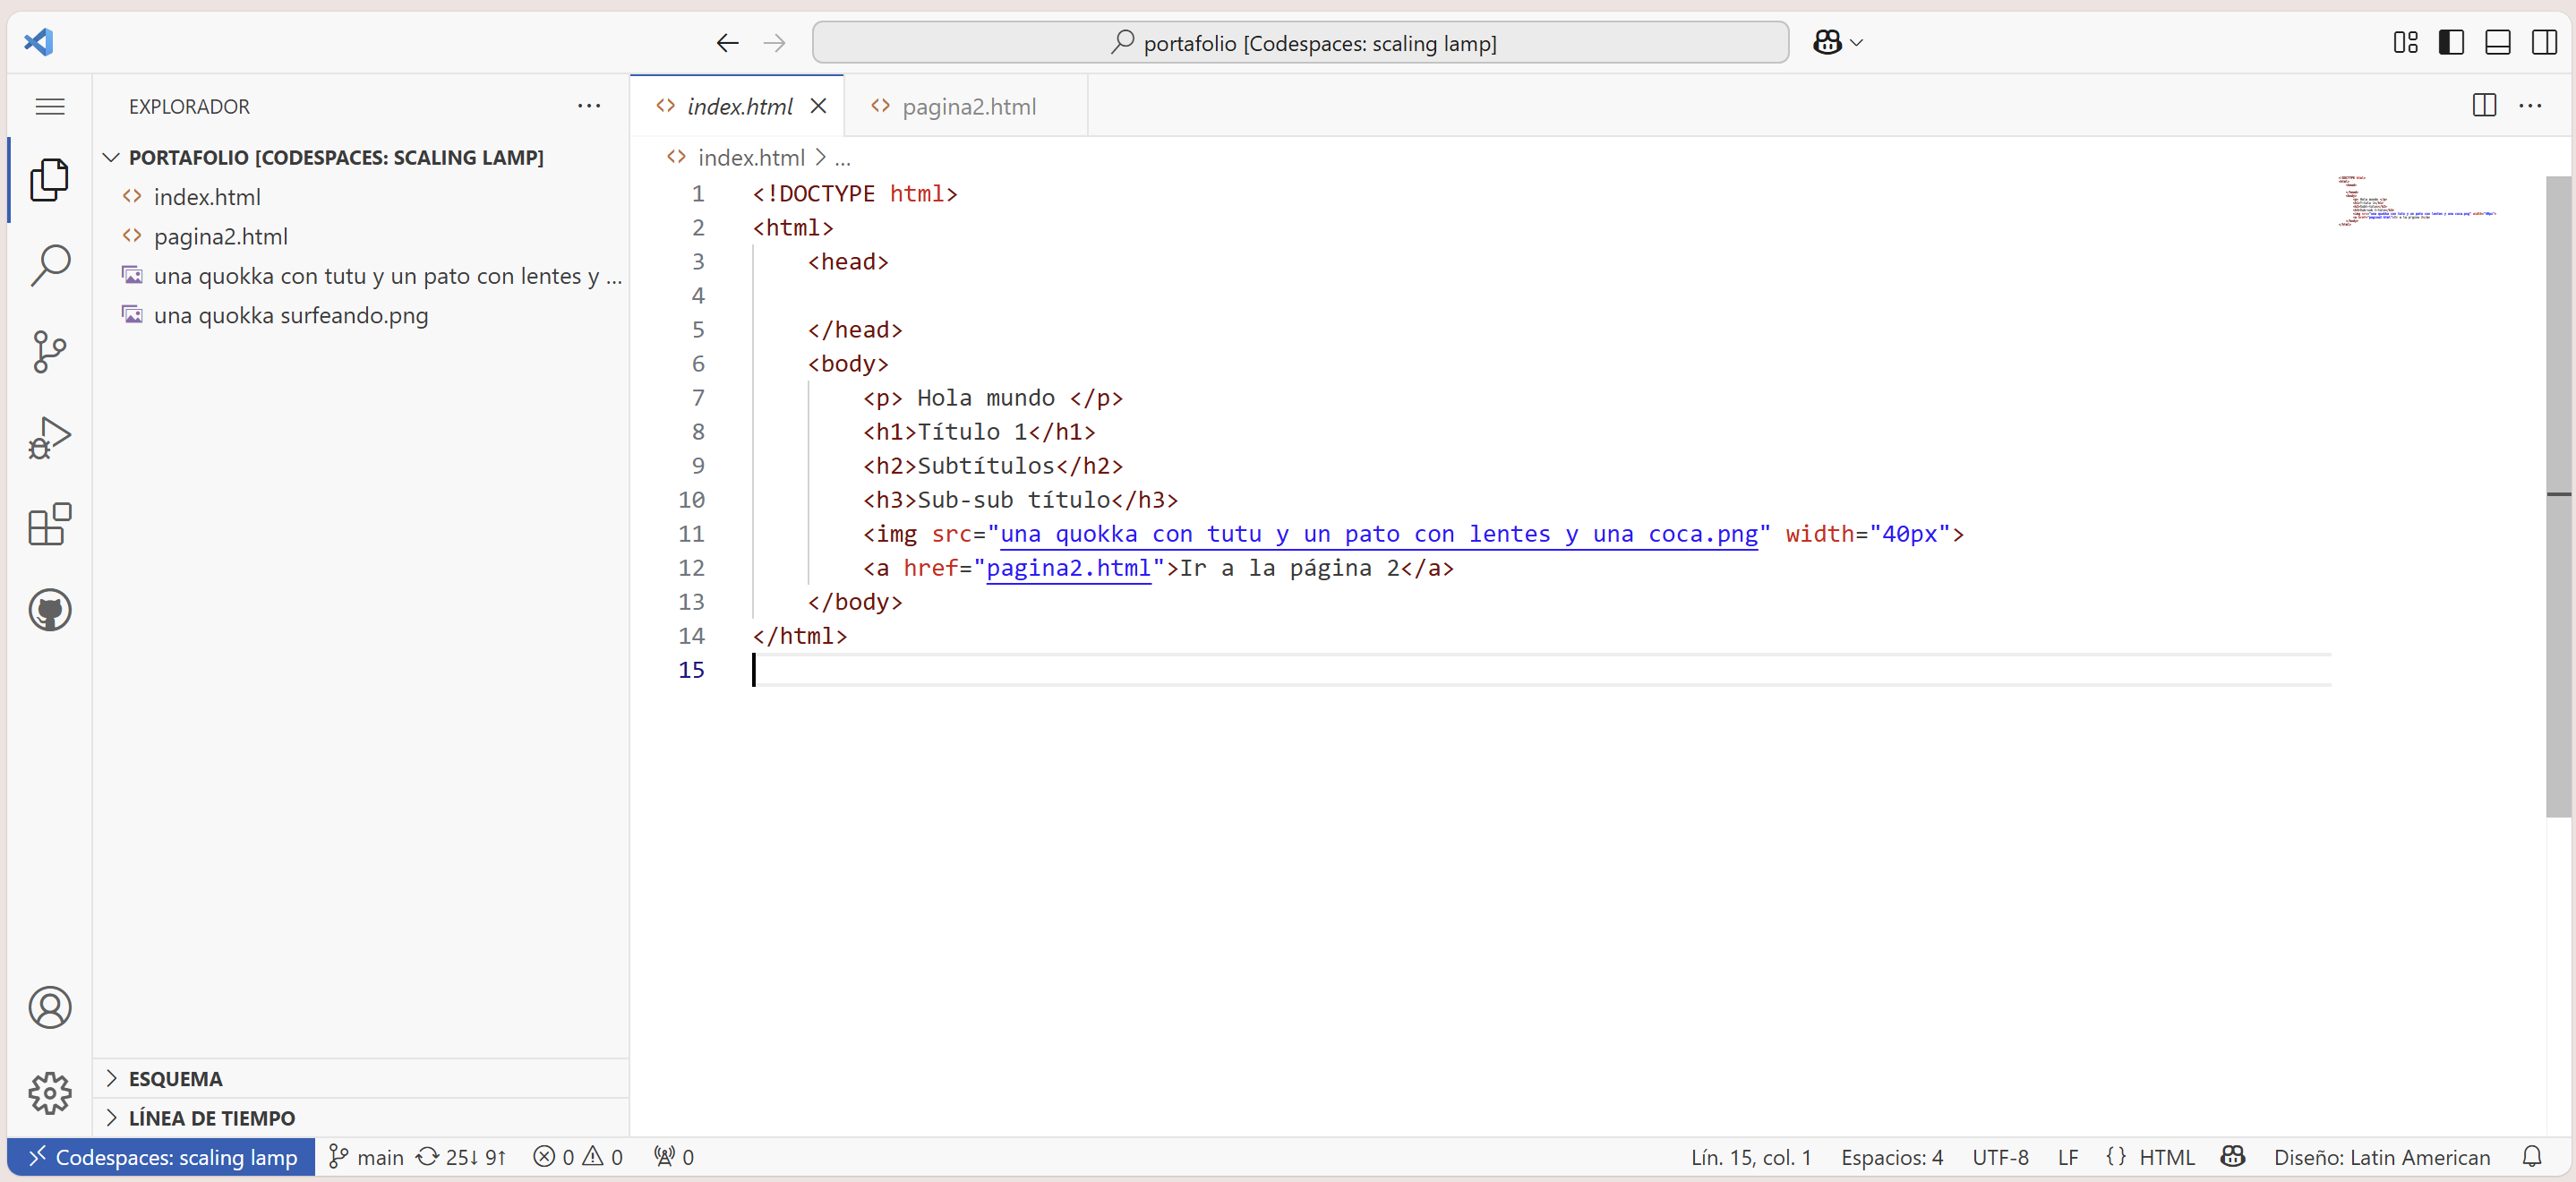Change indentation via Espacios: 4
Viewport: 2576px width, 1182px height.
(1892, 1157)
